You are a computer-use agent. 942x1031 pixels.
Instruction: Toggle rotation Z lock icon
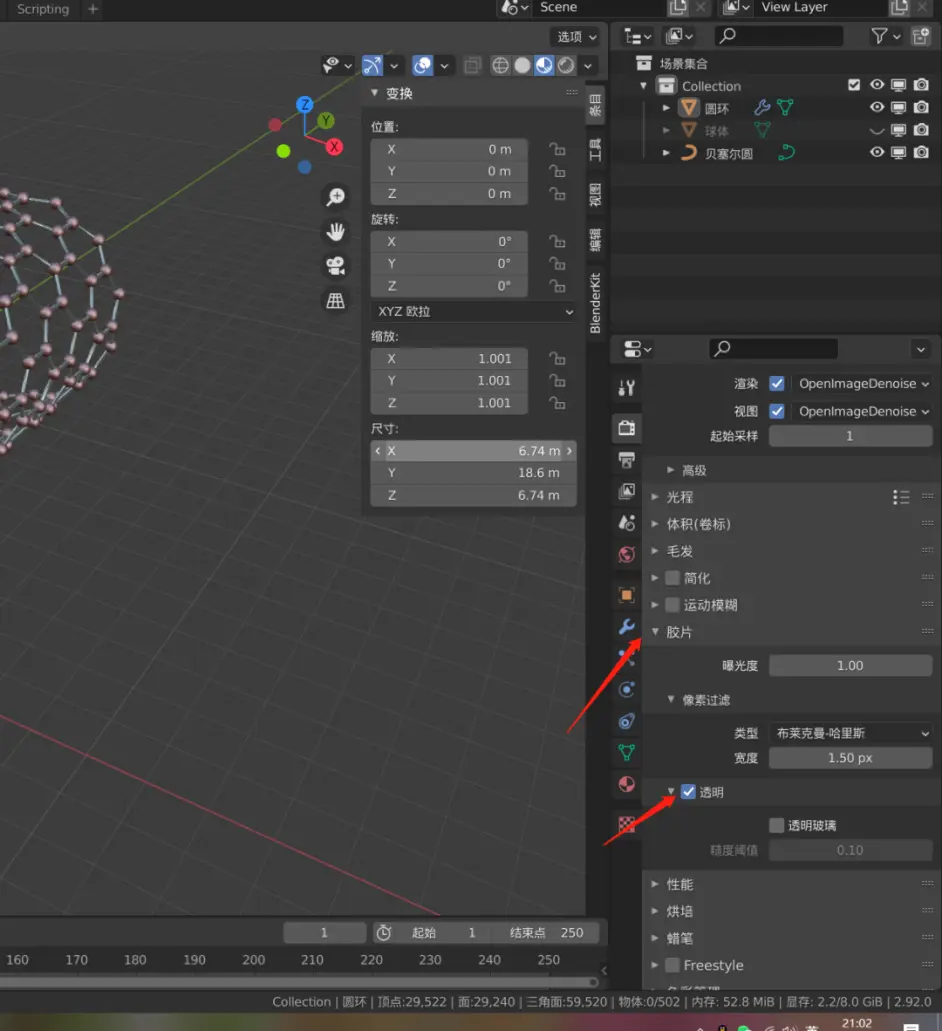pos(557,286)
